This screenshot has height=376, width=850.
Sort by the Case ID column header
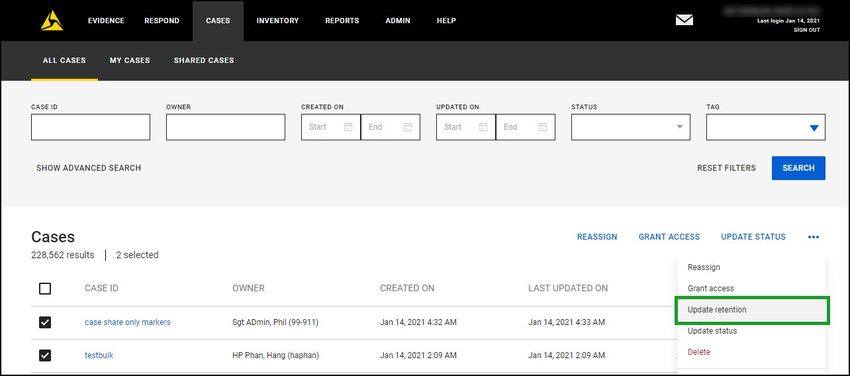click(101, 288)
